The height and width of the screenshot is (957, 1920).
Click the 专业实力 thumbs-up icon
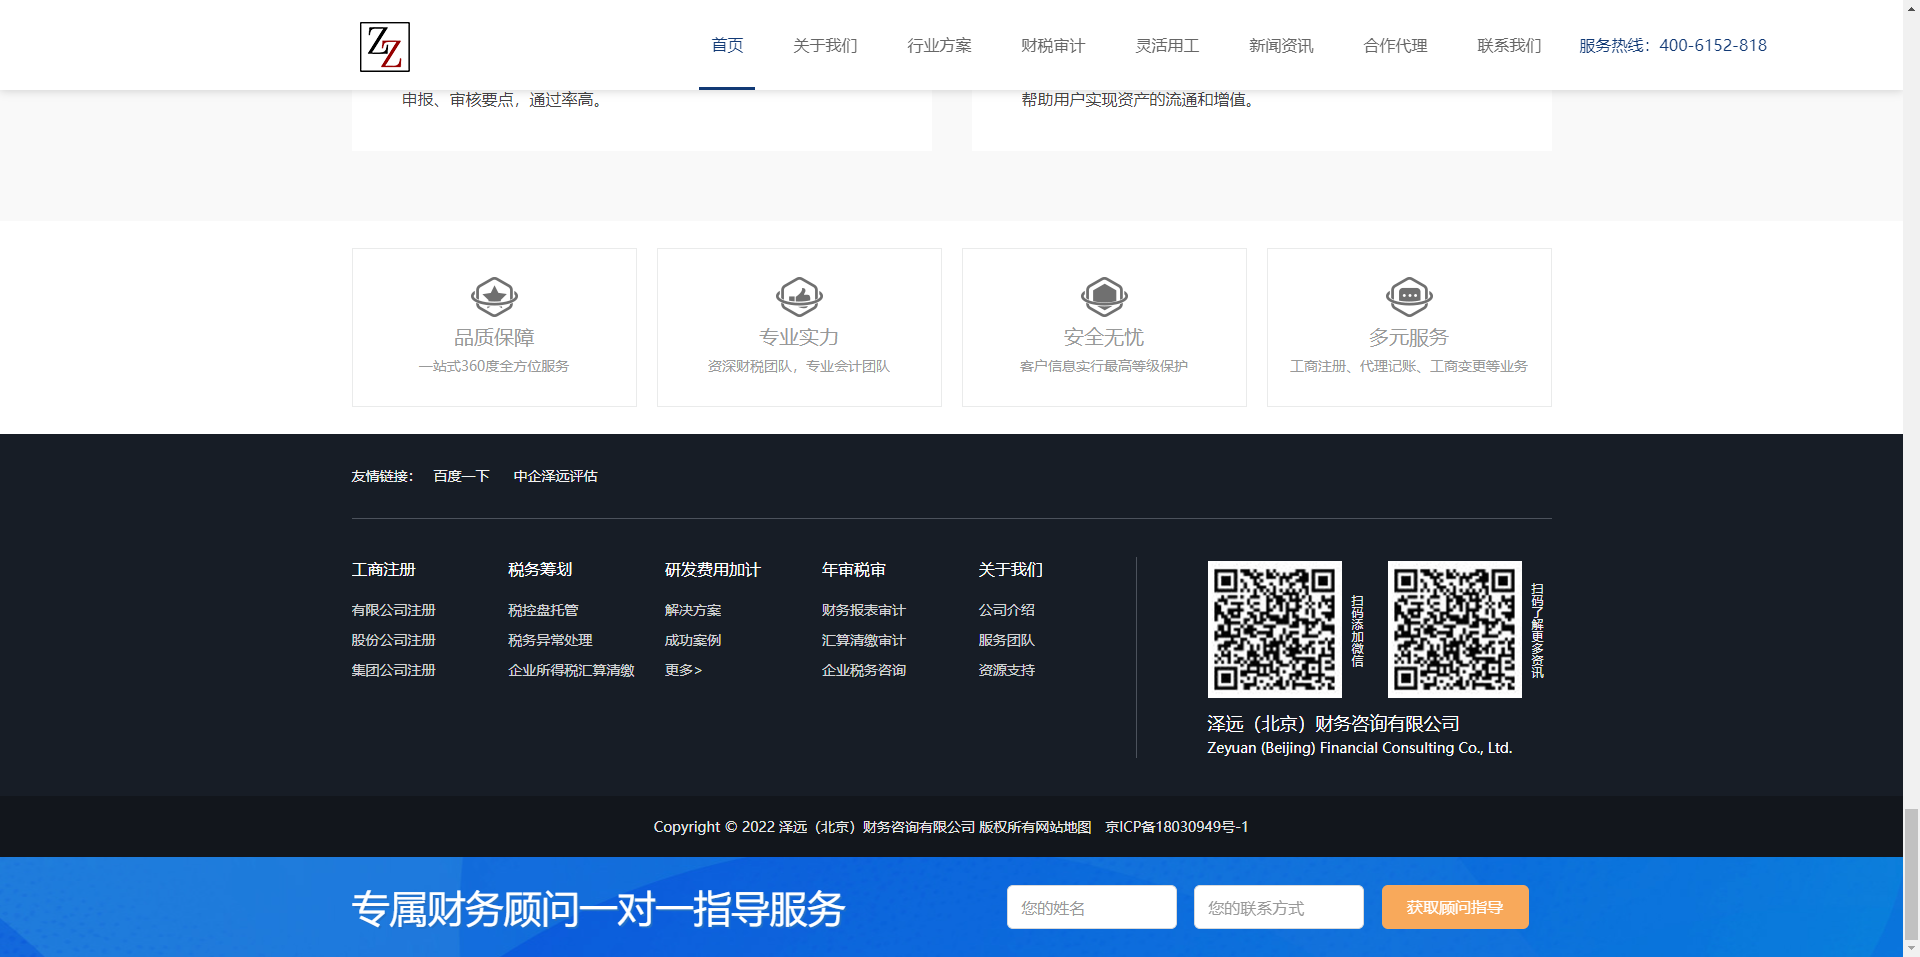tap(799, 296)
